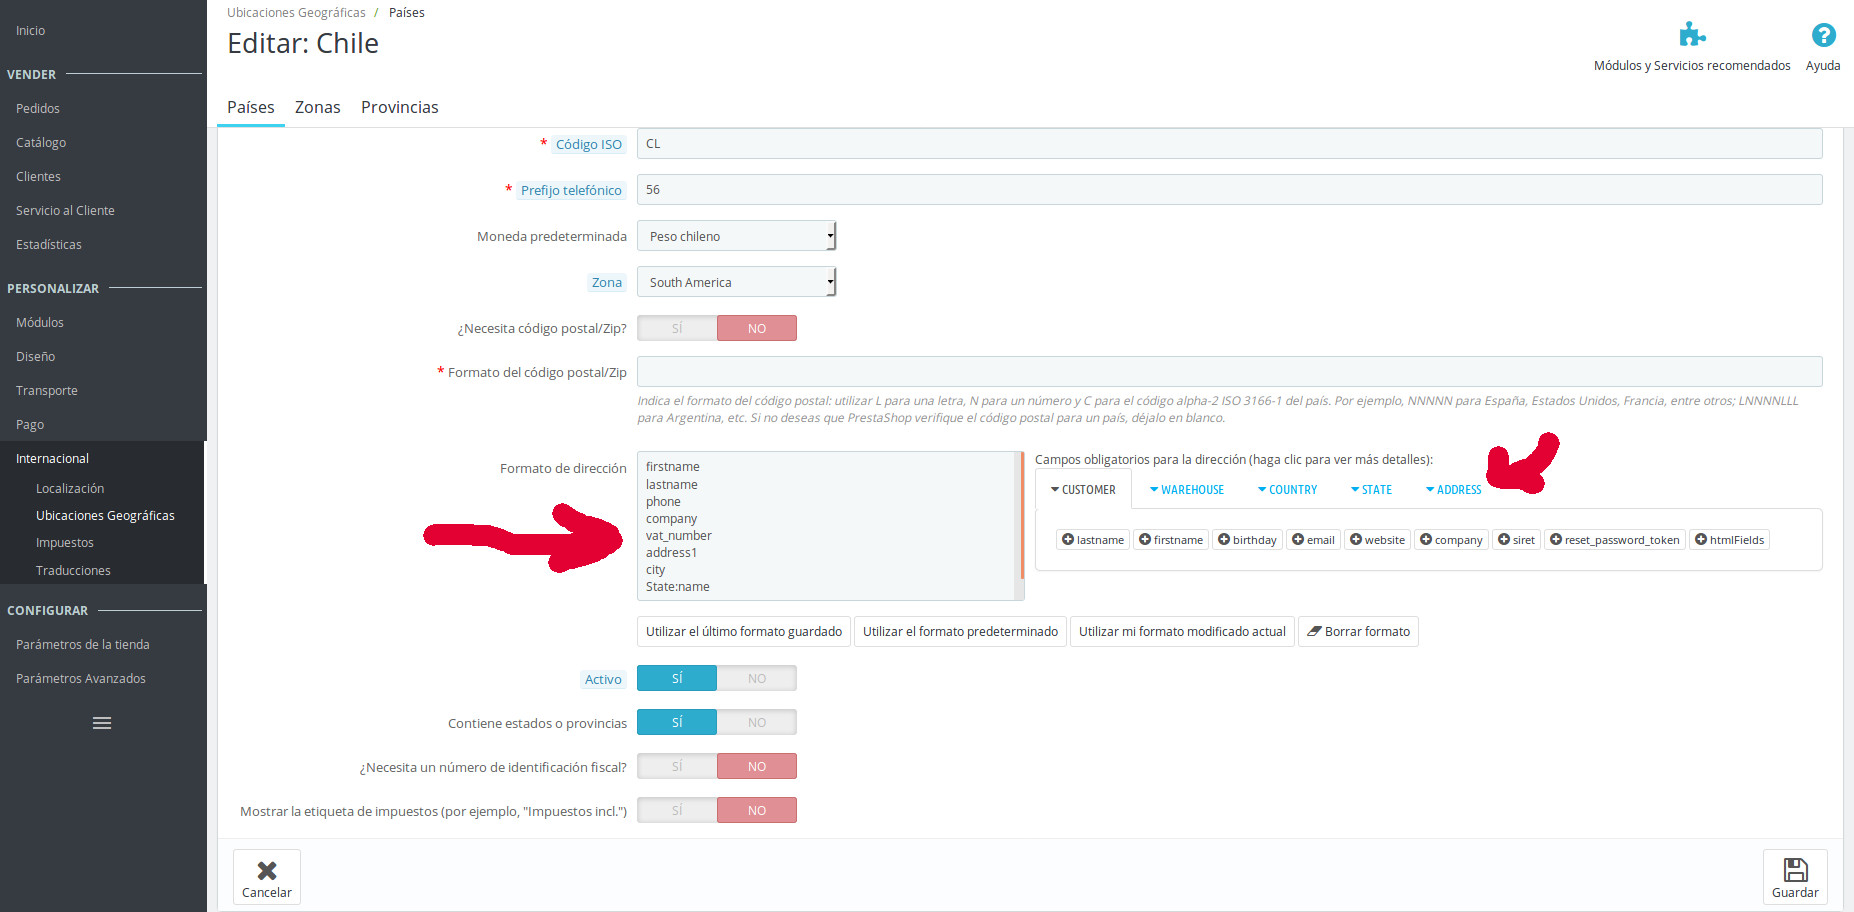
Task: Open Internacional in the sidebar
Action: [x=52, y=458]
